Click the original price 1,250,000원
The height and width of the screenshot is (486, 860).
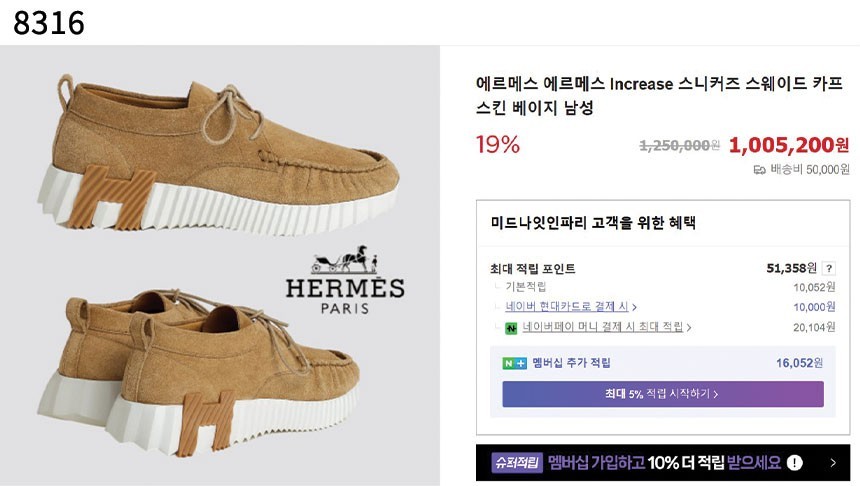[679, 145]
